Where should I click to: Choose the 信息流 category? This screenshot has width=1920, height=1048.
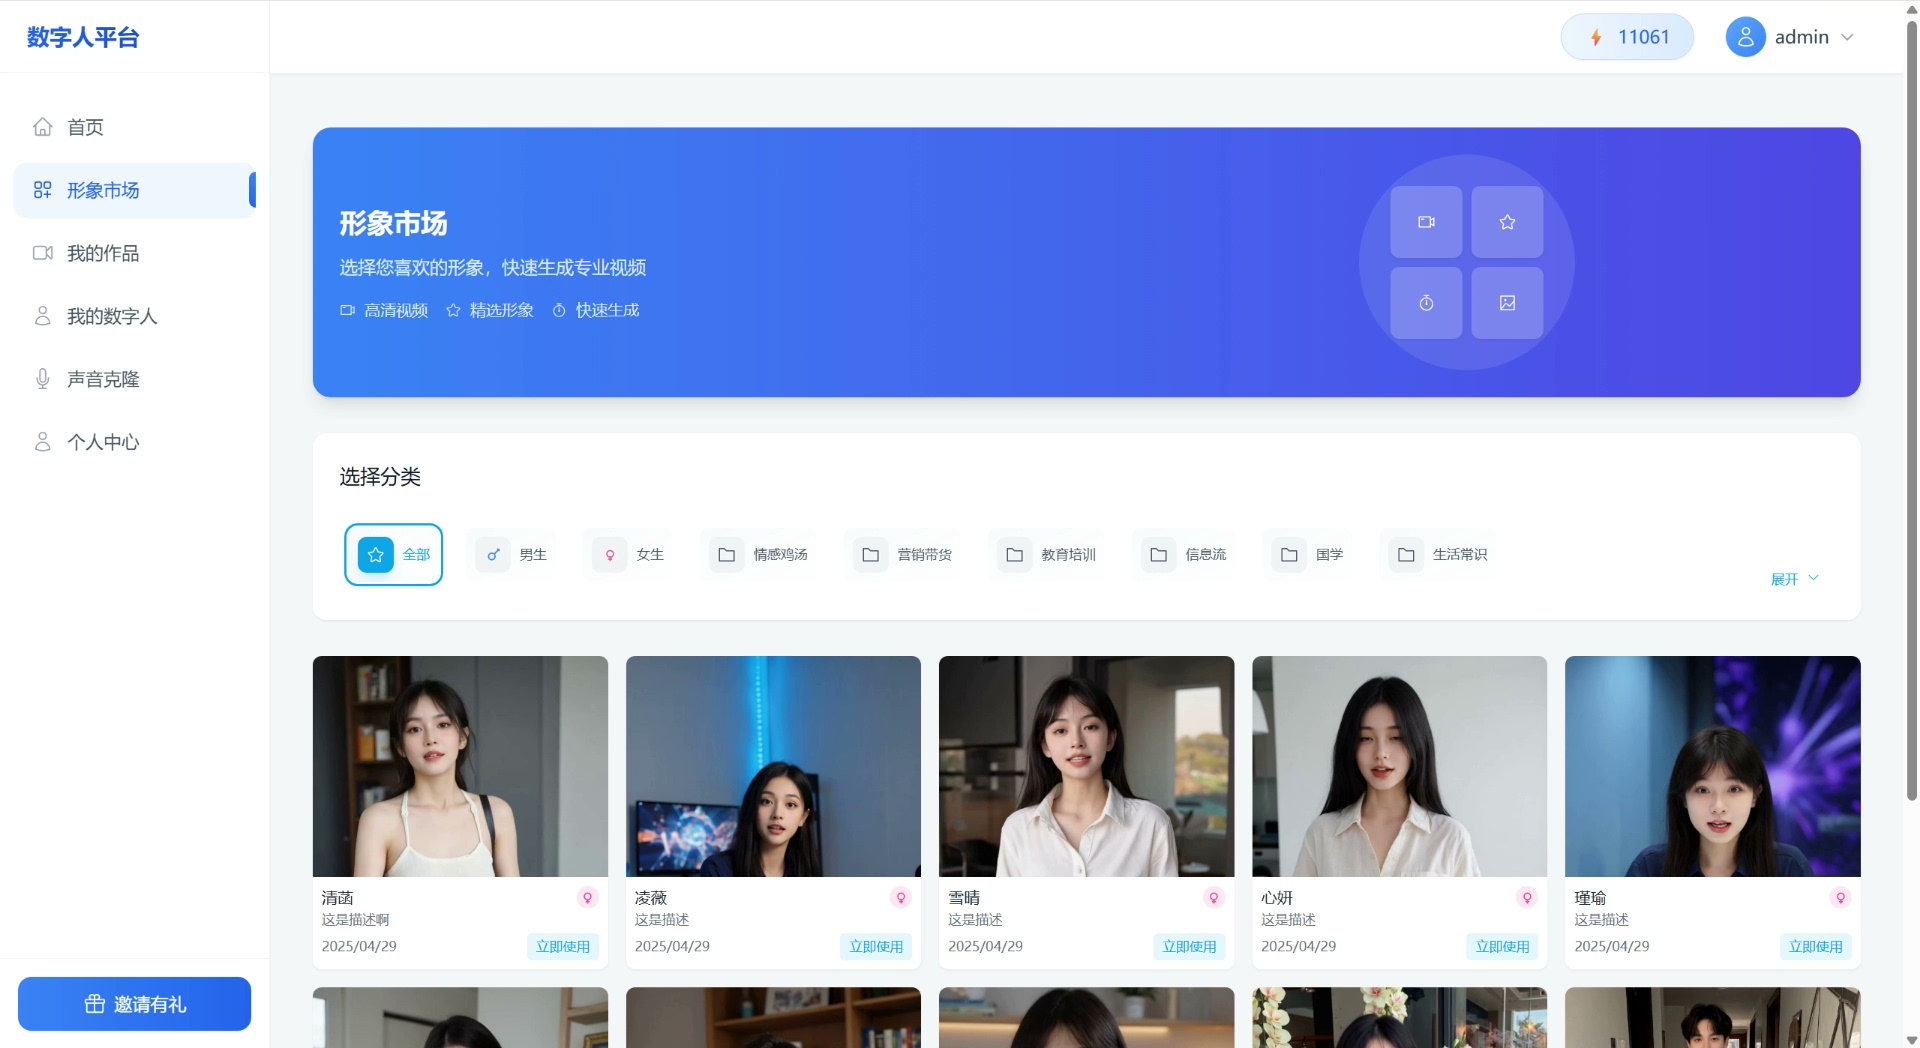pyautogui.click(x=1184, y=554)
